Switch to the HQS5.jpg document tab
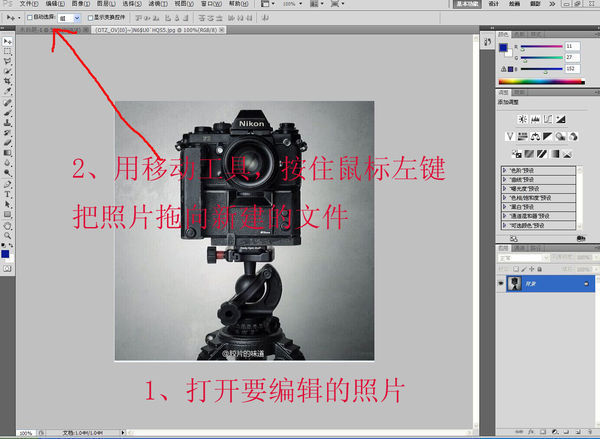This screenshot has width=600, height=439. tap(150, 30)
